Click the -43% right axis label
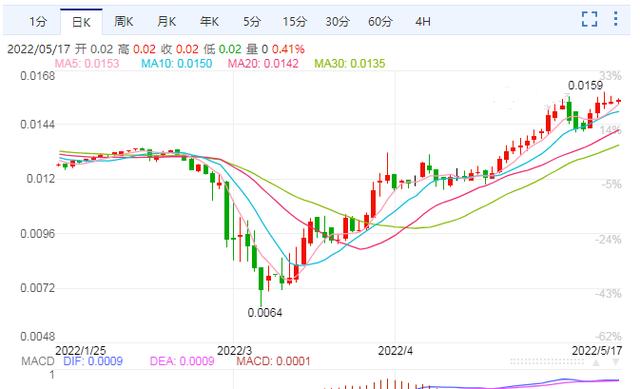 tap(608, 294)
